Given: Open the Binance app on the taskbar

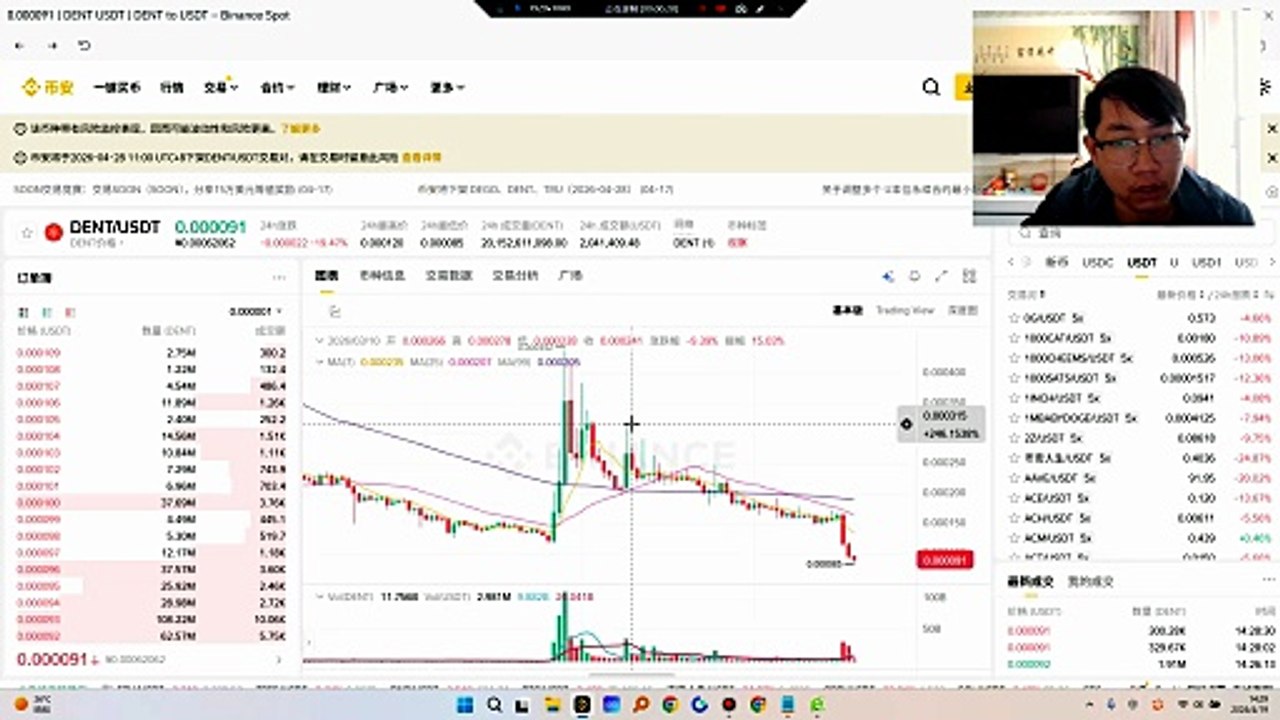Looking at the screenshot, I should coord(582,705).
